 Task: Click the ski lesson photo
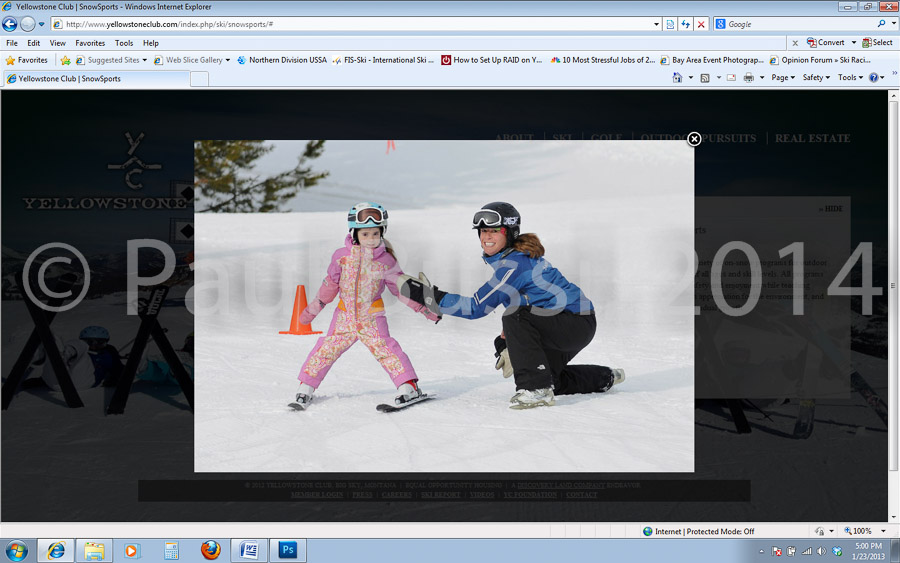pos(444,306)
